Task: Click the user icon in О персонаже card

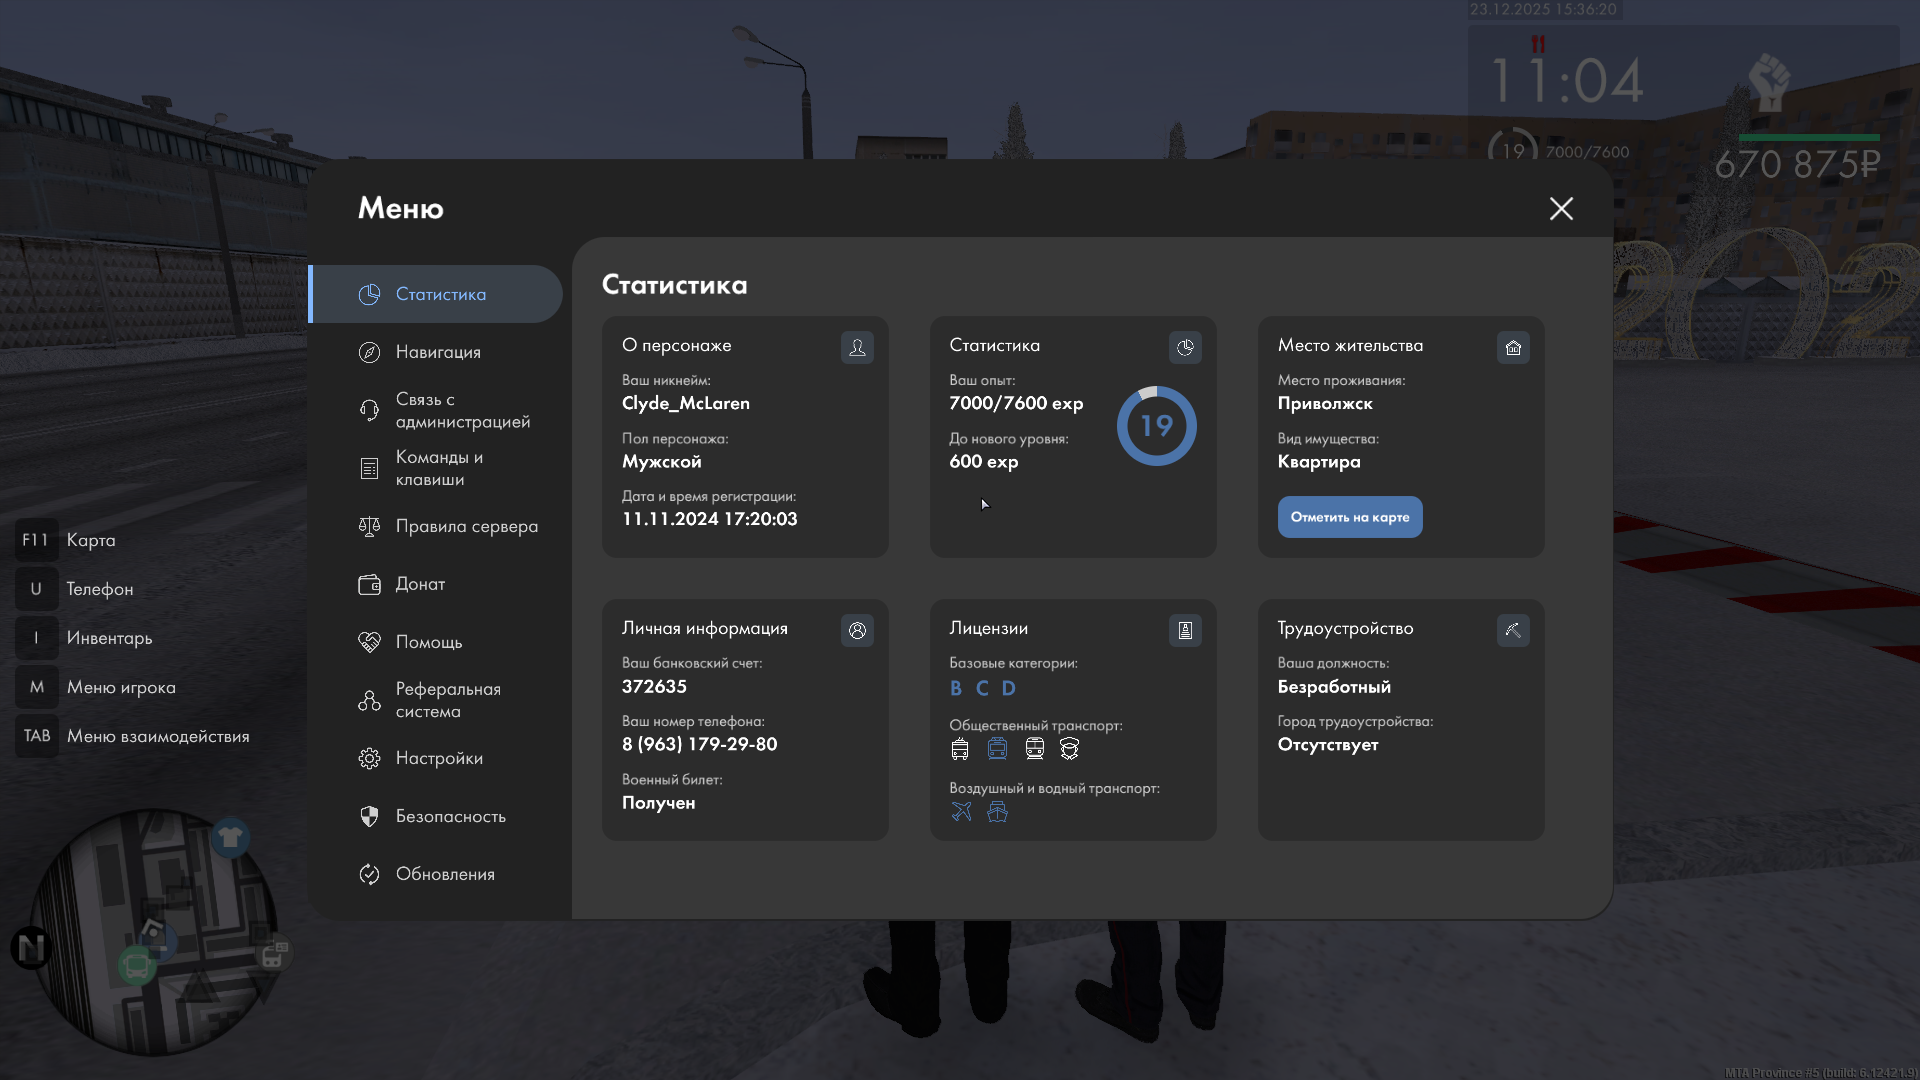Action: (857, 347)
